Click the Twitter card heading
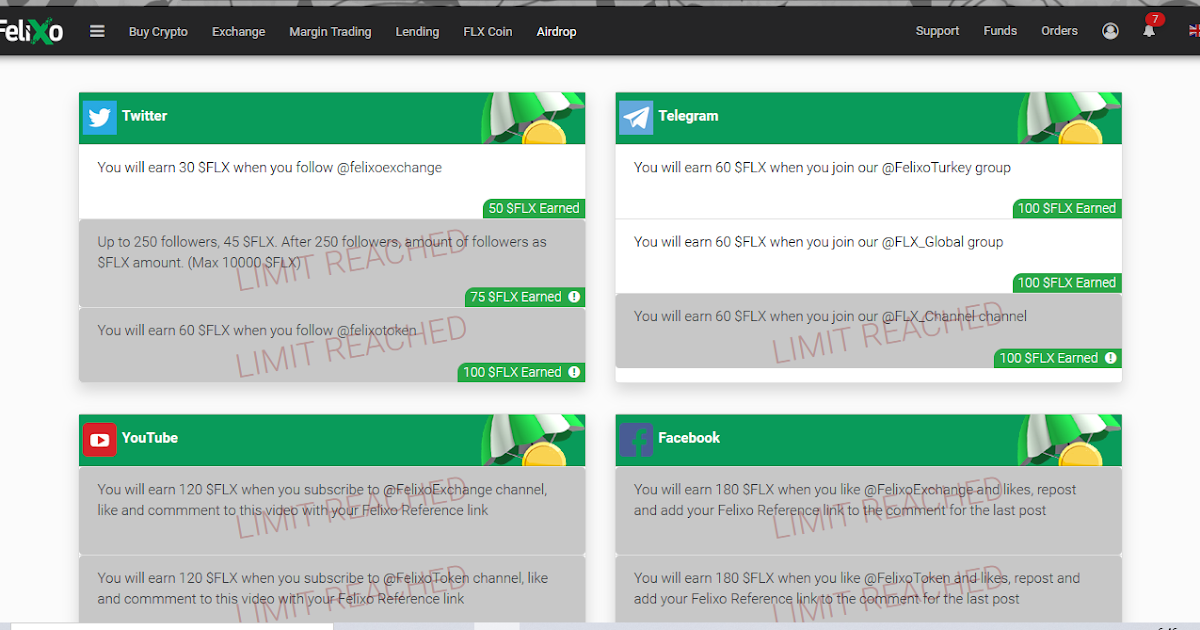 tap(145, 116)
